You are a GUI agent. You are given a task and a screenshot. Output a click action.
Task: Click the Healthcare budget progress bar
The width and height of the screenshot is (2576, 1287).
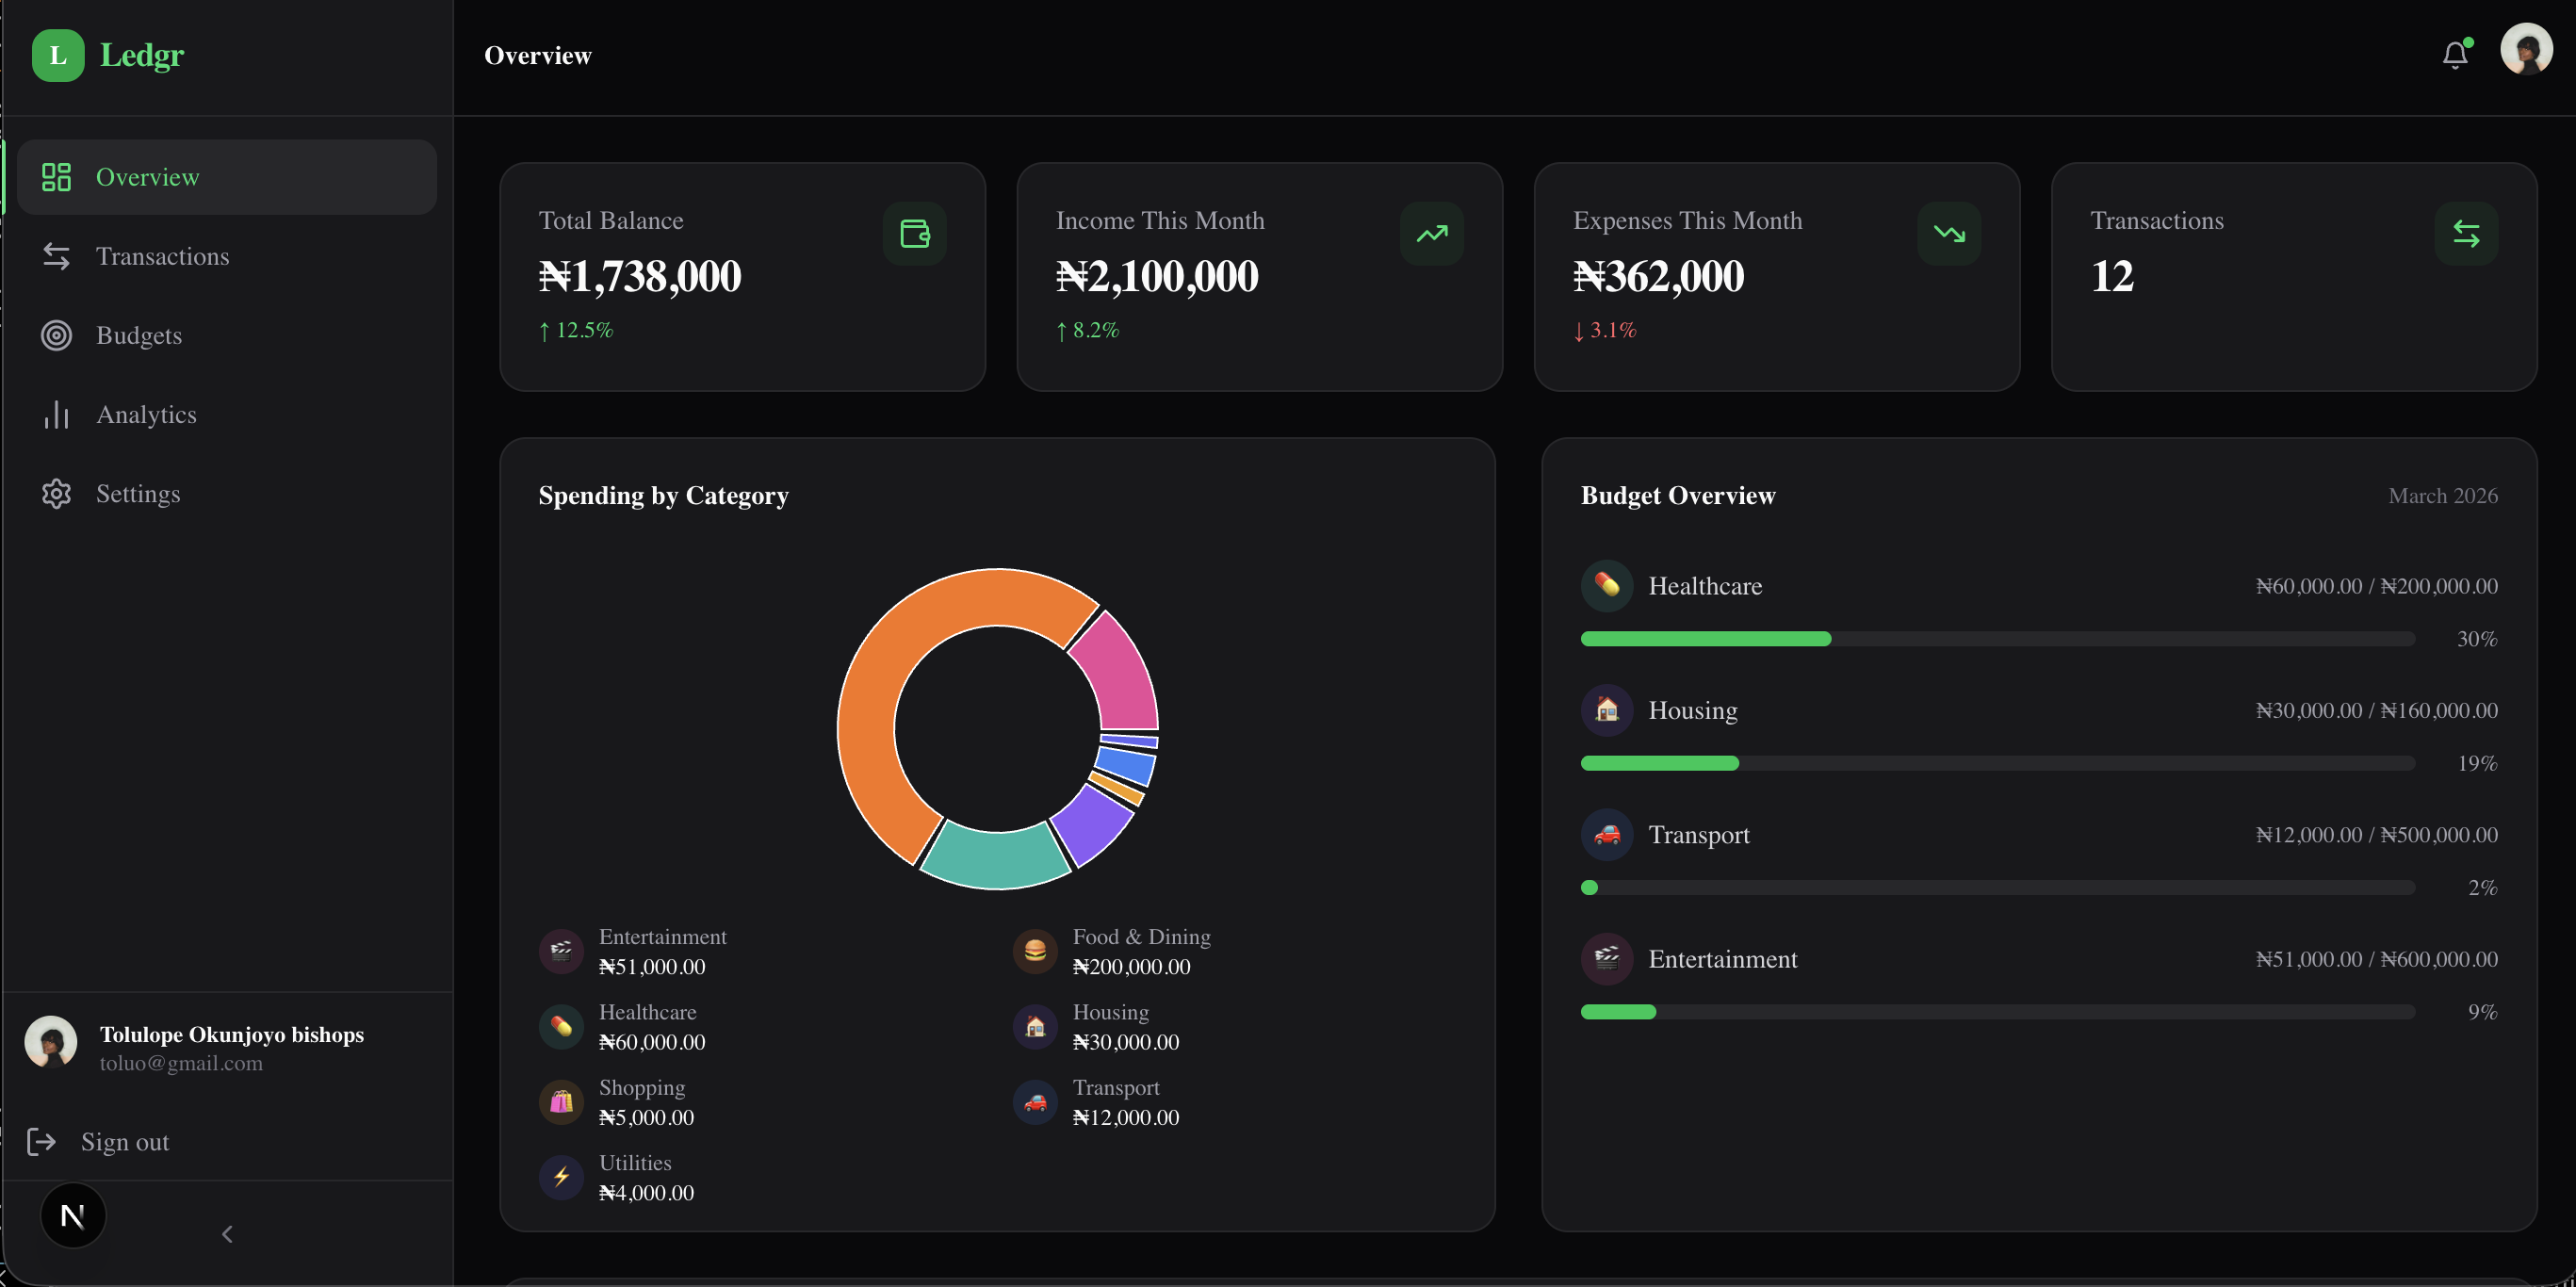coord(1997,639)
